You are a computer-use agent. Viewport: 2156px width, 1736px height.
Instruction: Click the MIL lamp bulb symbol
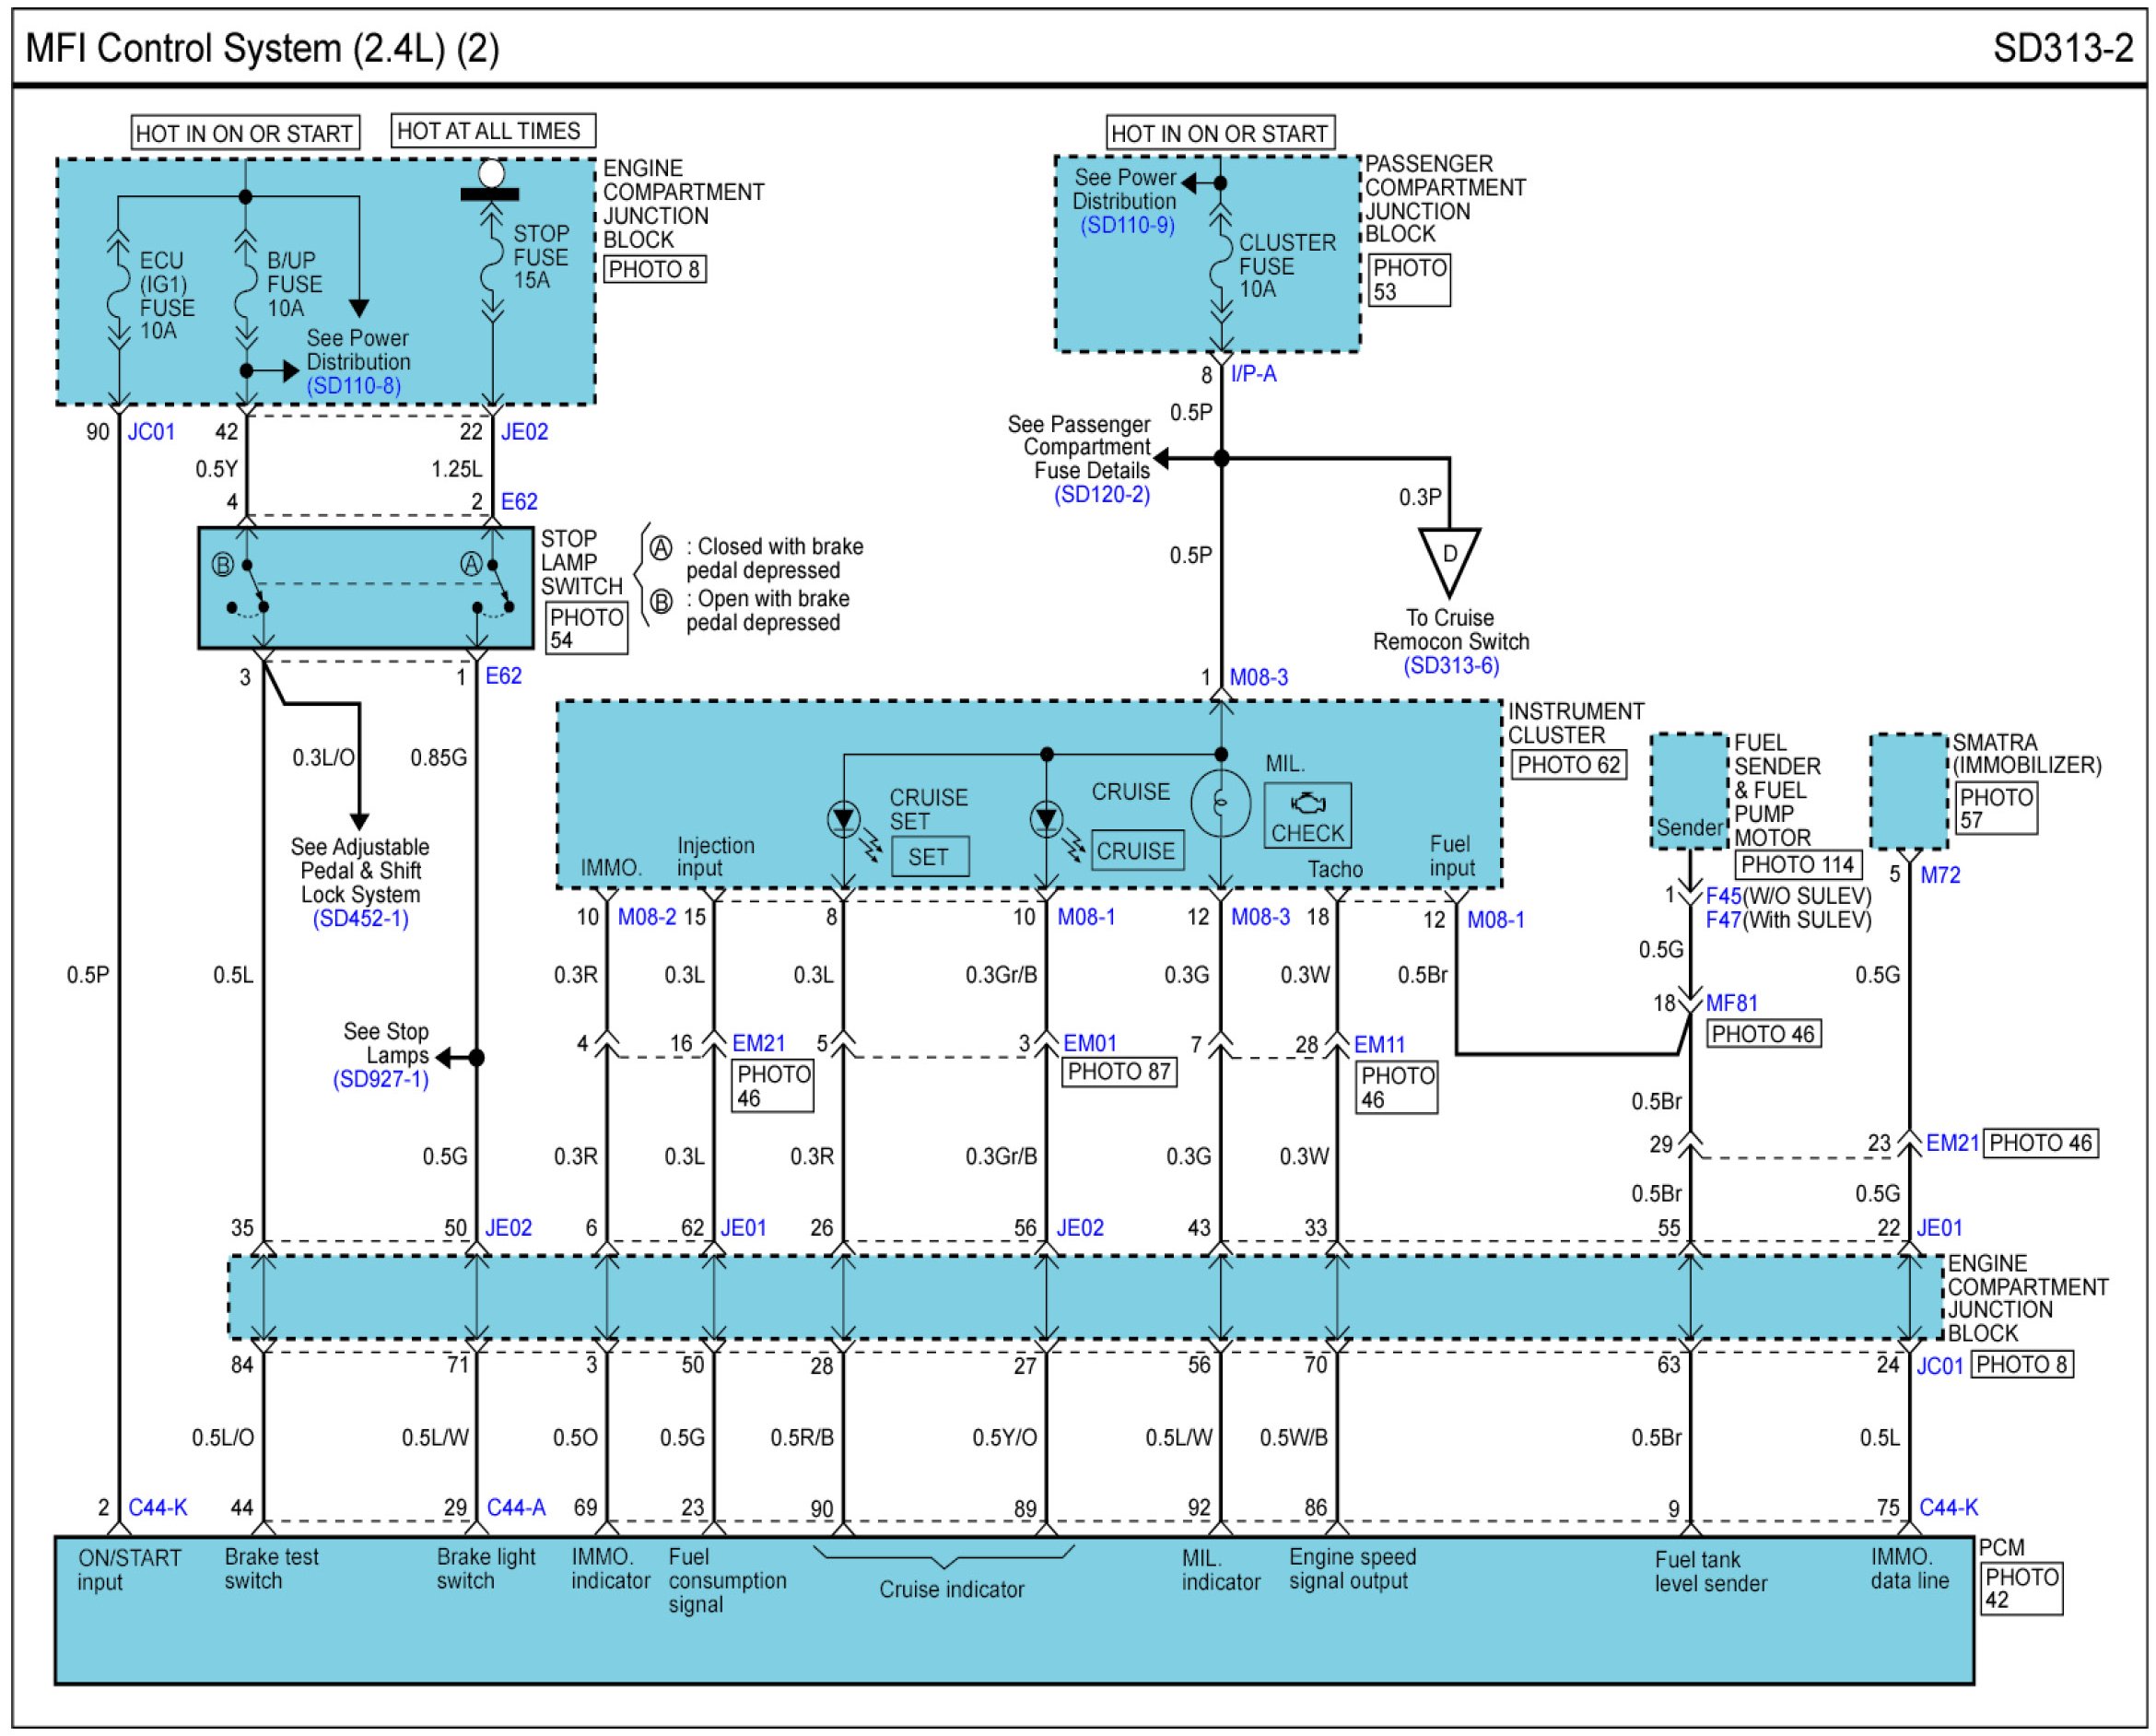coord(1220,803)
